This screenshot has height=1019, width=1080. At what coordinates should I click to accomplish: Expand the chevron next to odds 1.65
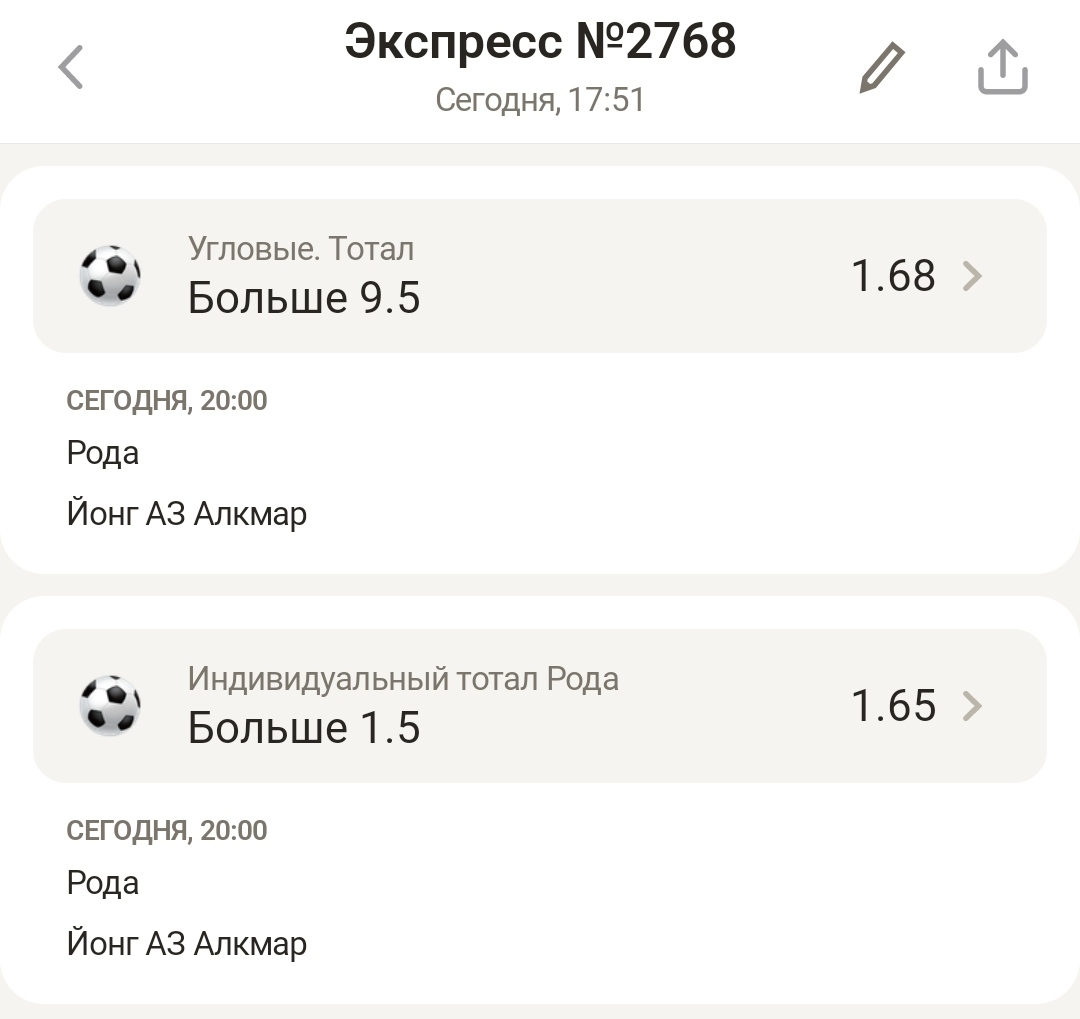pyautogui.click(x=972, y=706)
